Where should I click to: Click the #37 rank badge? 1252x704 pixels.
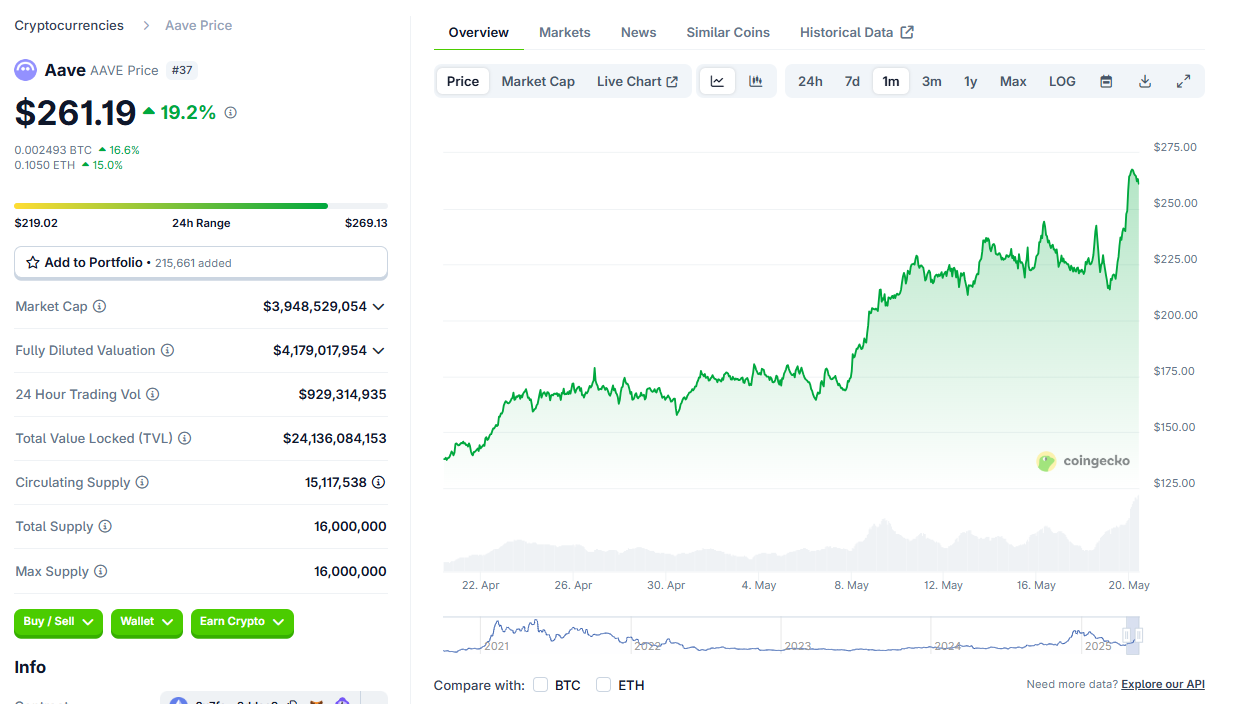pos(182,70)
